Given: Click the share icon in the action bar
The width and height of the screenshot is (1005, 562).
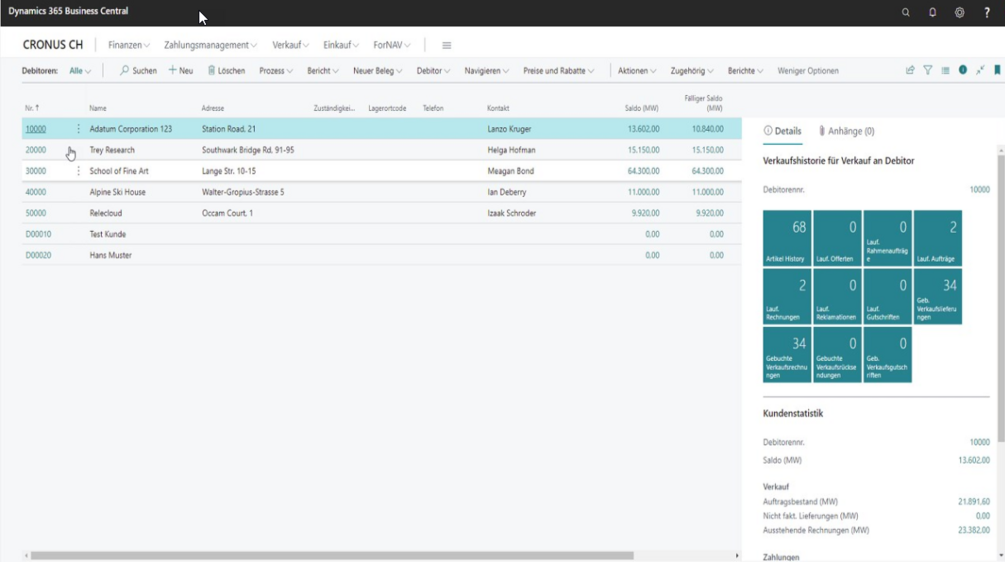Looking at the screenshot, I should point(910,70).
